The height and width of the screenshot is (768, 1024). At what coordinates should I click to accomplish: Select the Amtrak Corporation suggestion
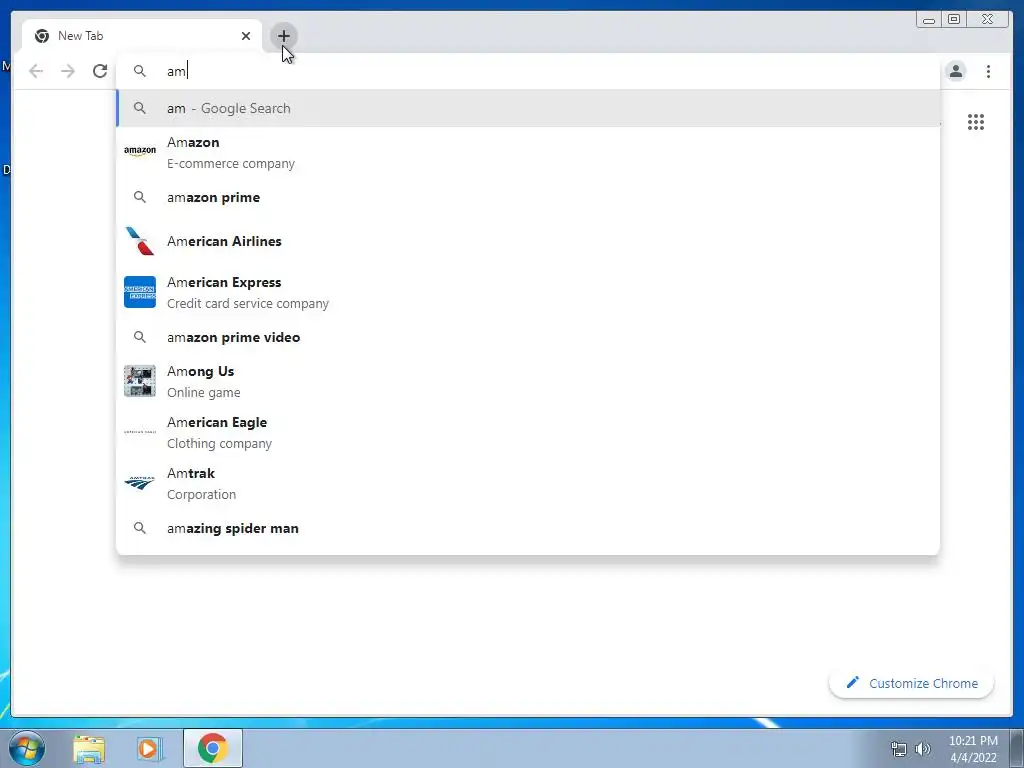528,483
